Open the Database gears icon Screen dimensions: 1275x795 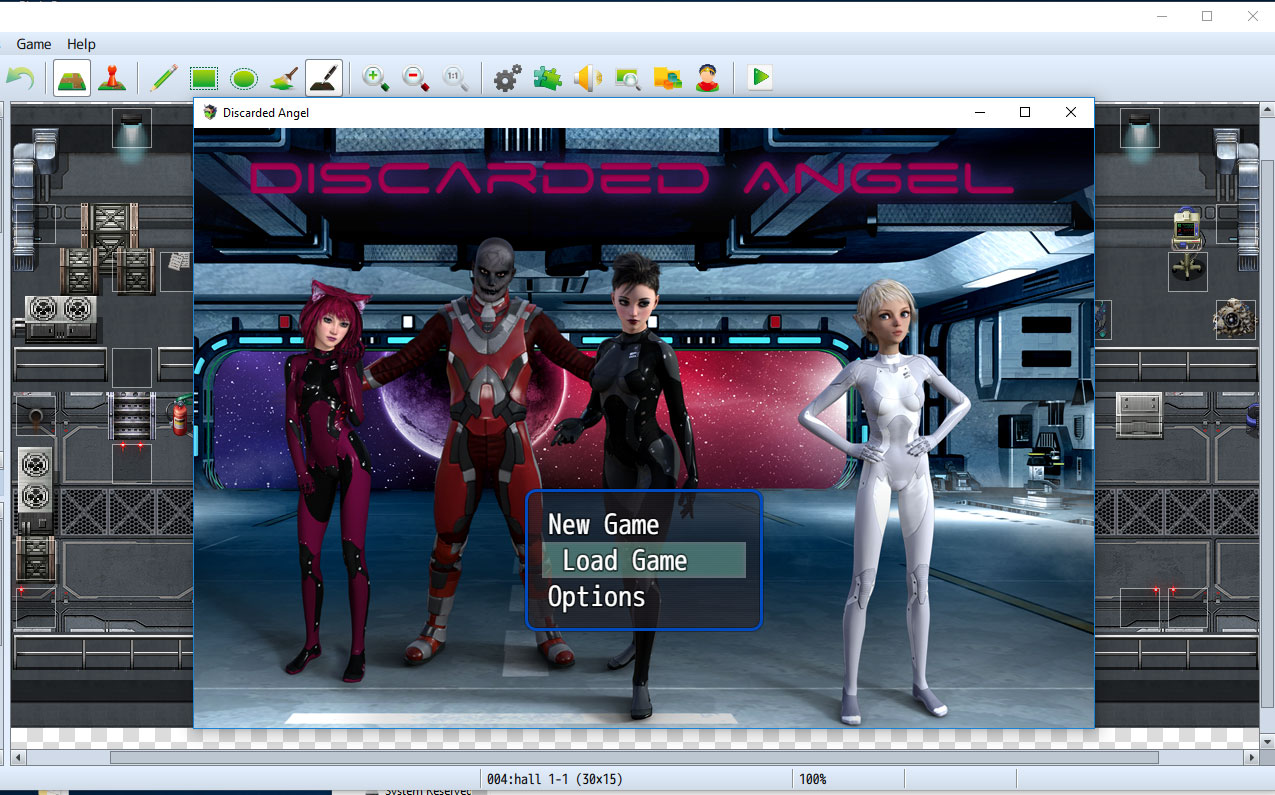pyautogui.click(x=508, y=78)
